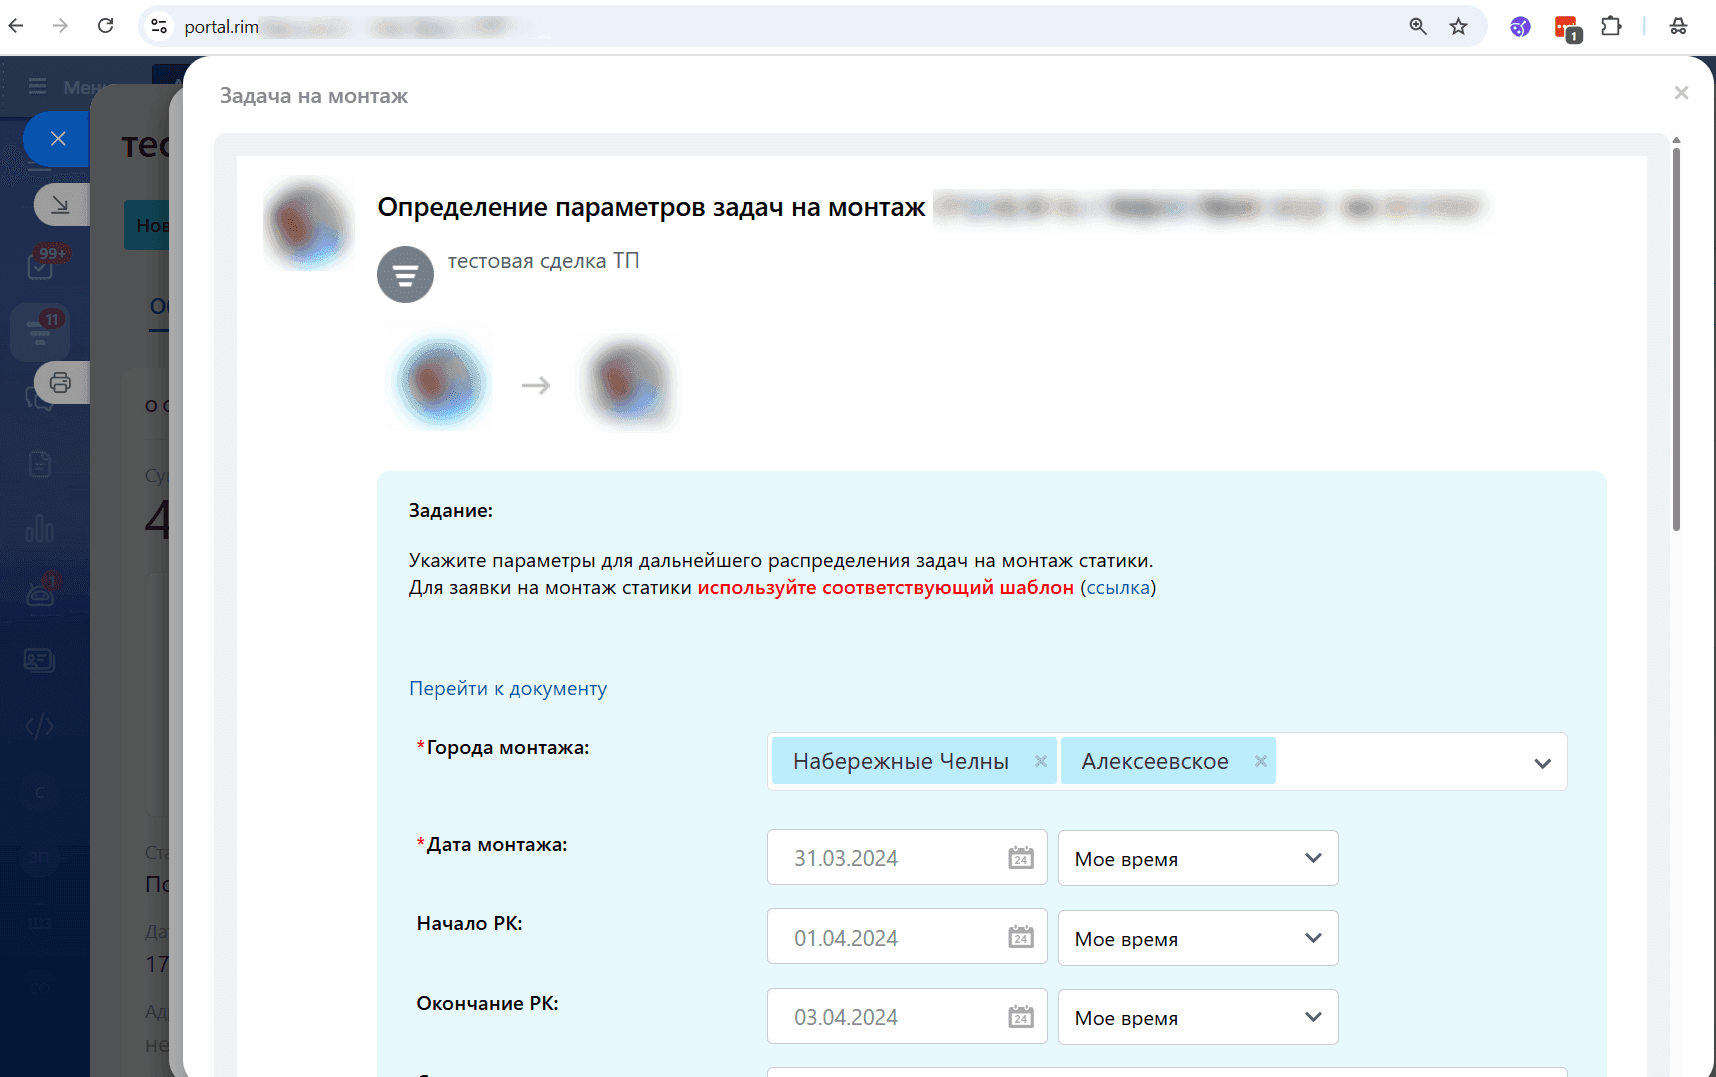Screen dimensions: 1716x1077
Task: Open Мое время dropdown for Окончание РК
Action: pos(1197,1018)
